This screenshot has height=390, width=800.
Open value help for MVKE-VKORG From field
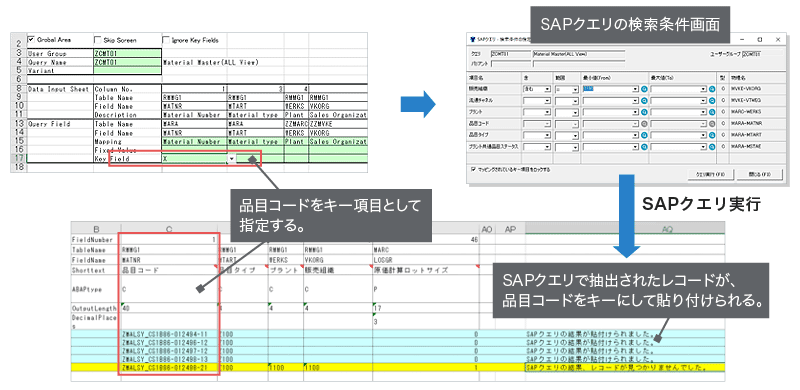(x=644, y=89)
